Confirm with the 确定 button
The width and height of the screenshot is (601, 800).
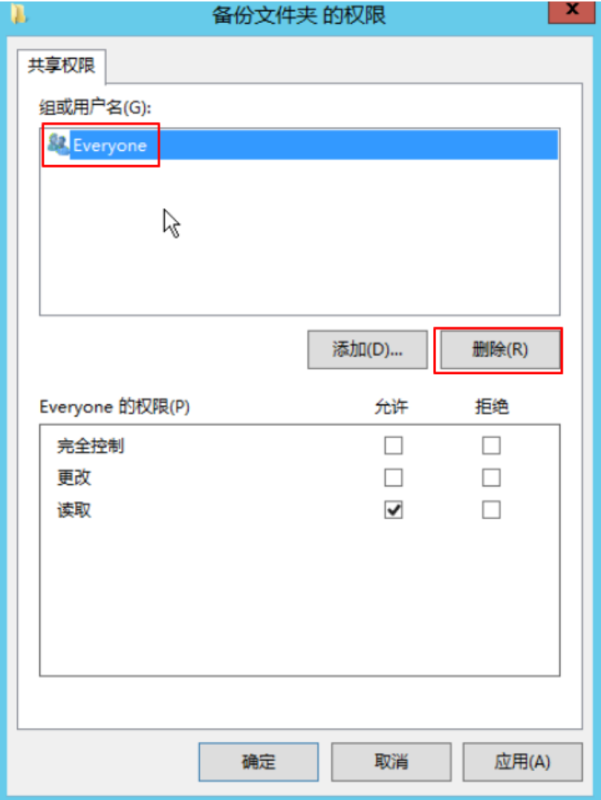tap(259, 762)
